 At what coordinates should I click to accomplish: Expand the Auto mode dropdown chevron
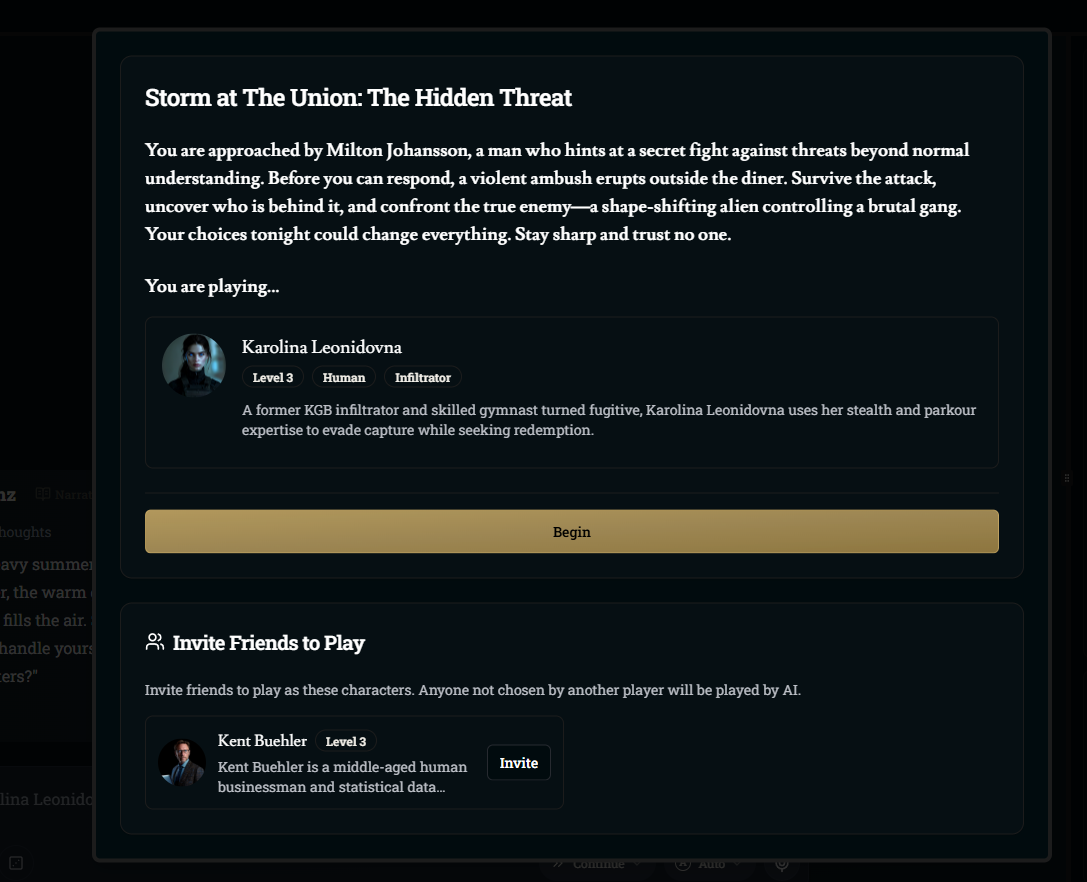(x=736, y=864)
